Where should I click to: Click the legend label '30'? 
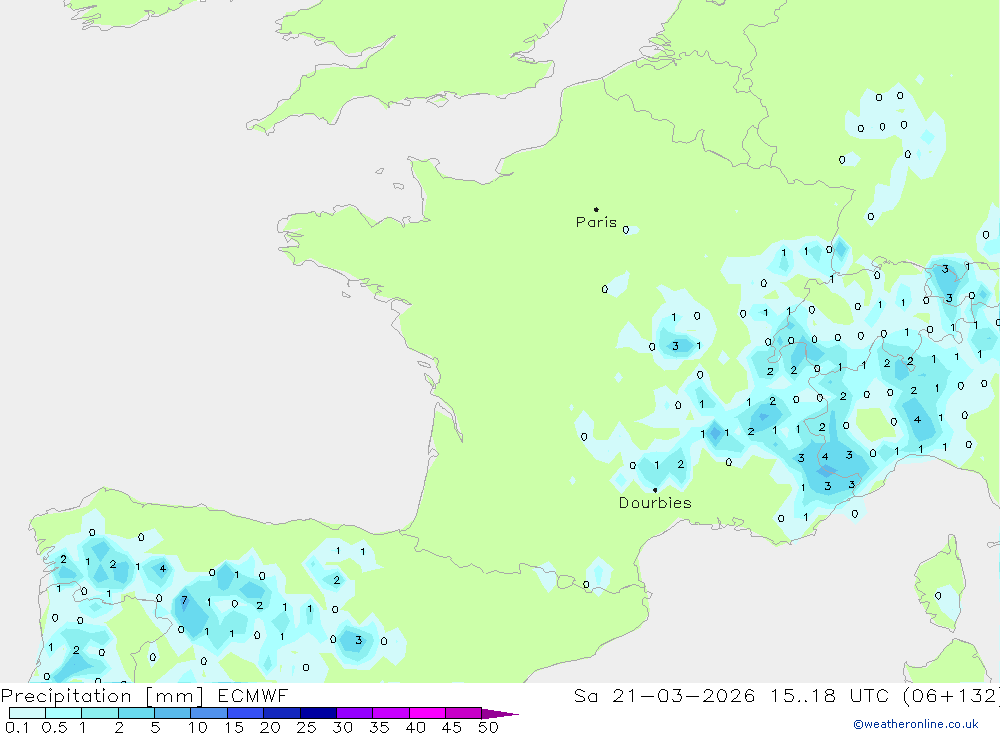coord(342,727)
